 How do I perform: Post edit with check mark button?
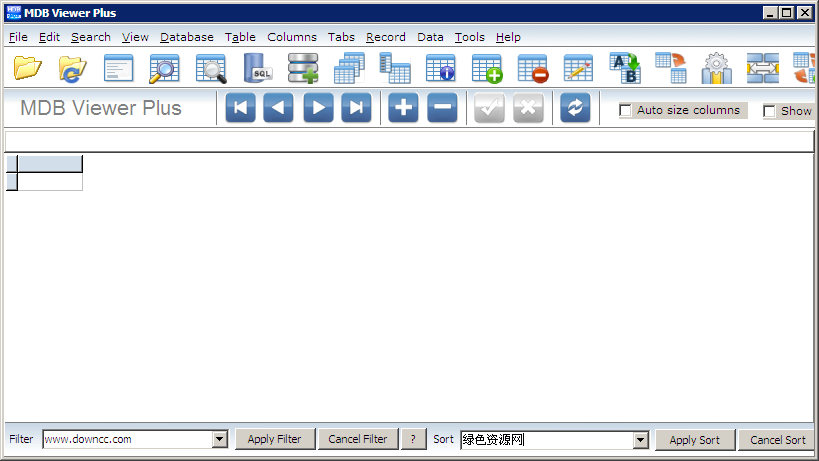[x=489, y=108]
